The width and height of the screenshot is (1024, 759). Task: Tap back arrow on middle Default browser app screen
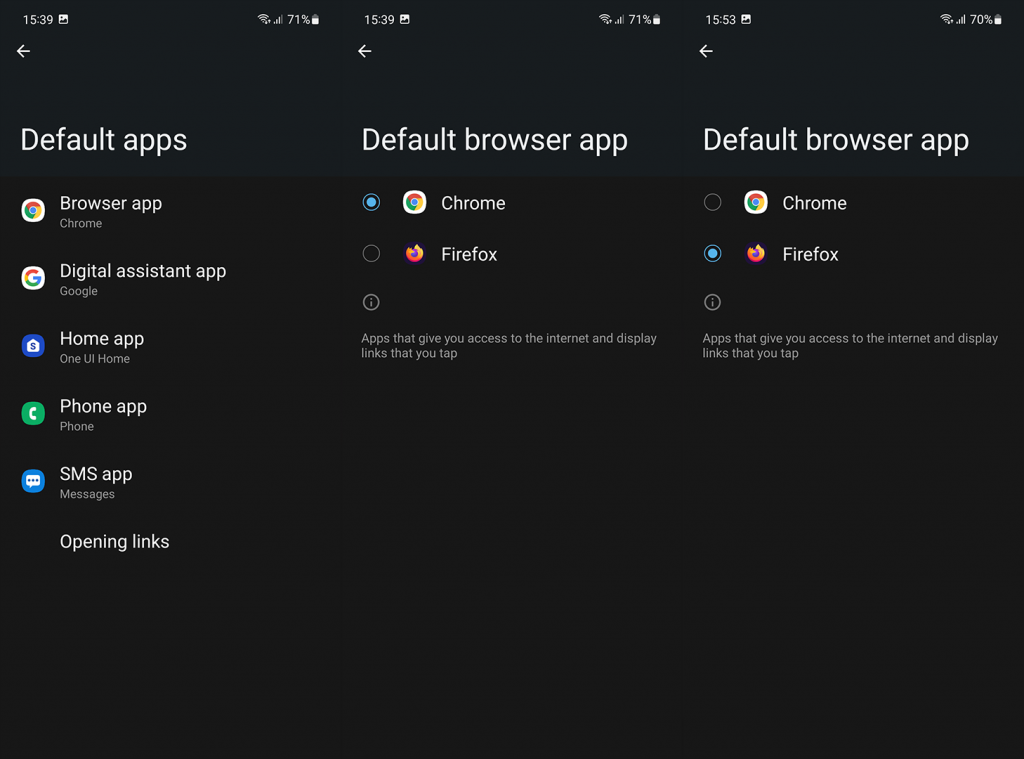click(365, 51)
